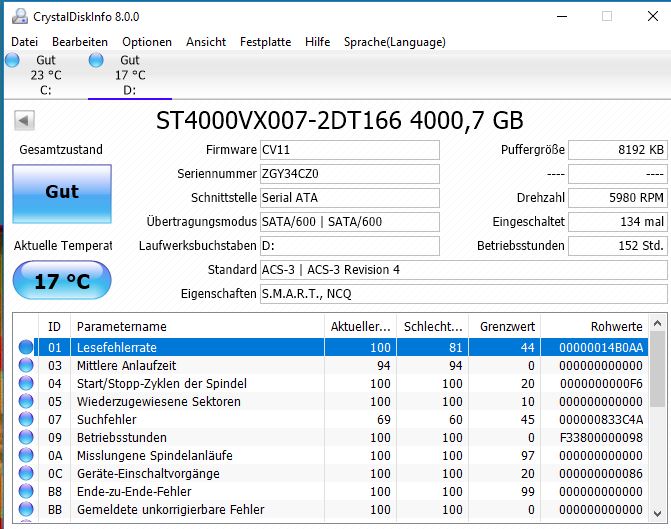This screenshot has width=671, height=529.
Task: Click the attribute list scrollbar thumb
Action: 658,369
